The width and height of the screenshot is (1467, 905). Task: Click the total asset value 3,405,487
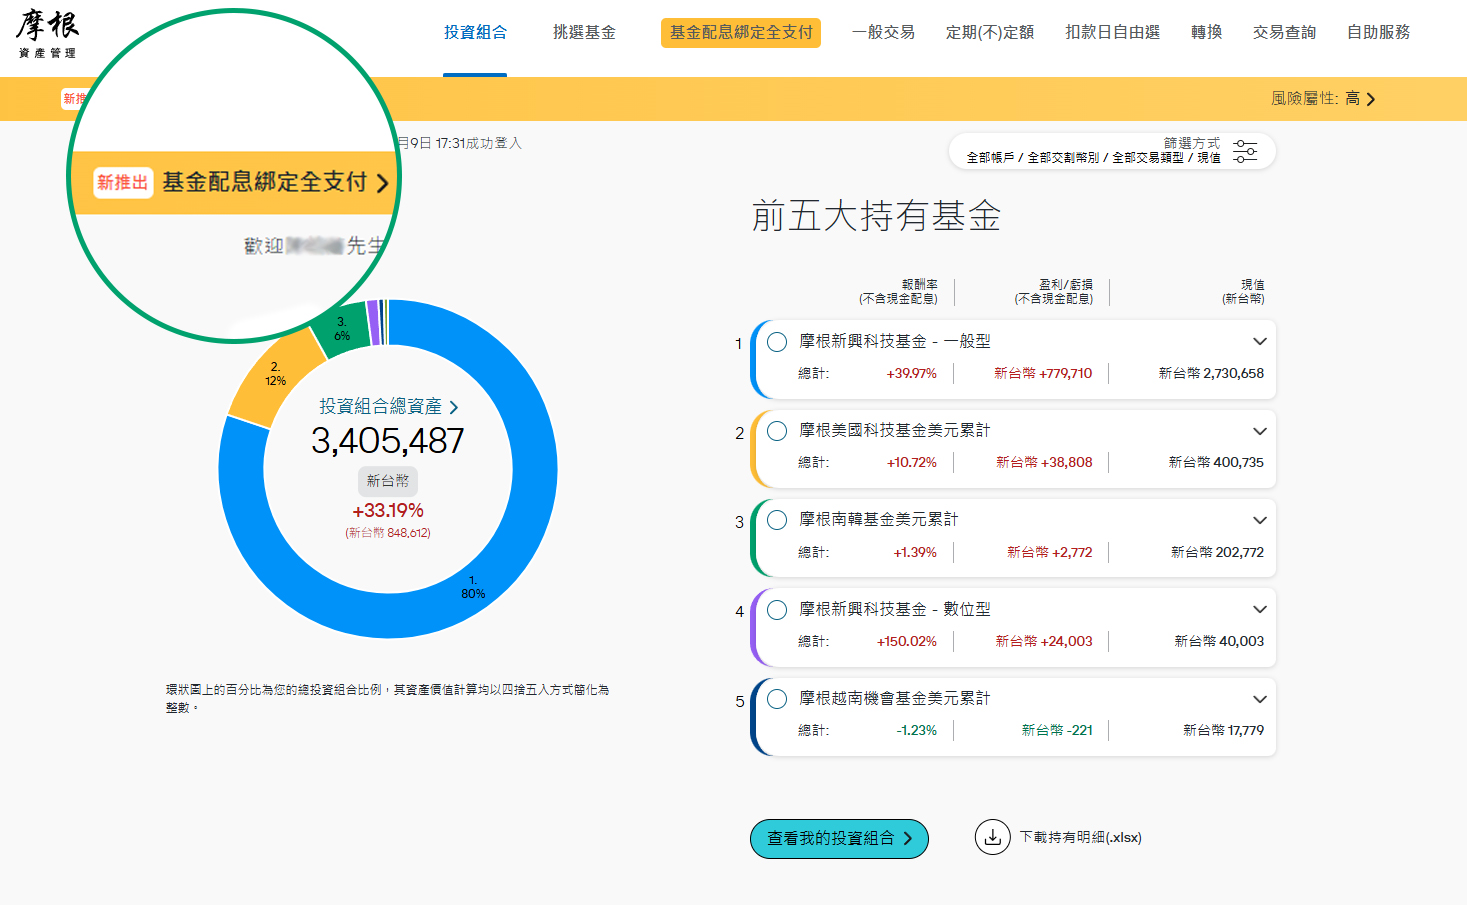(388, 441)
